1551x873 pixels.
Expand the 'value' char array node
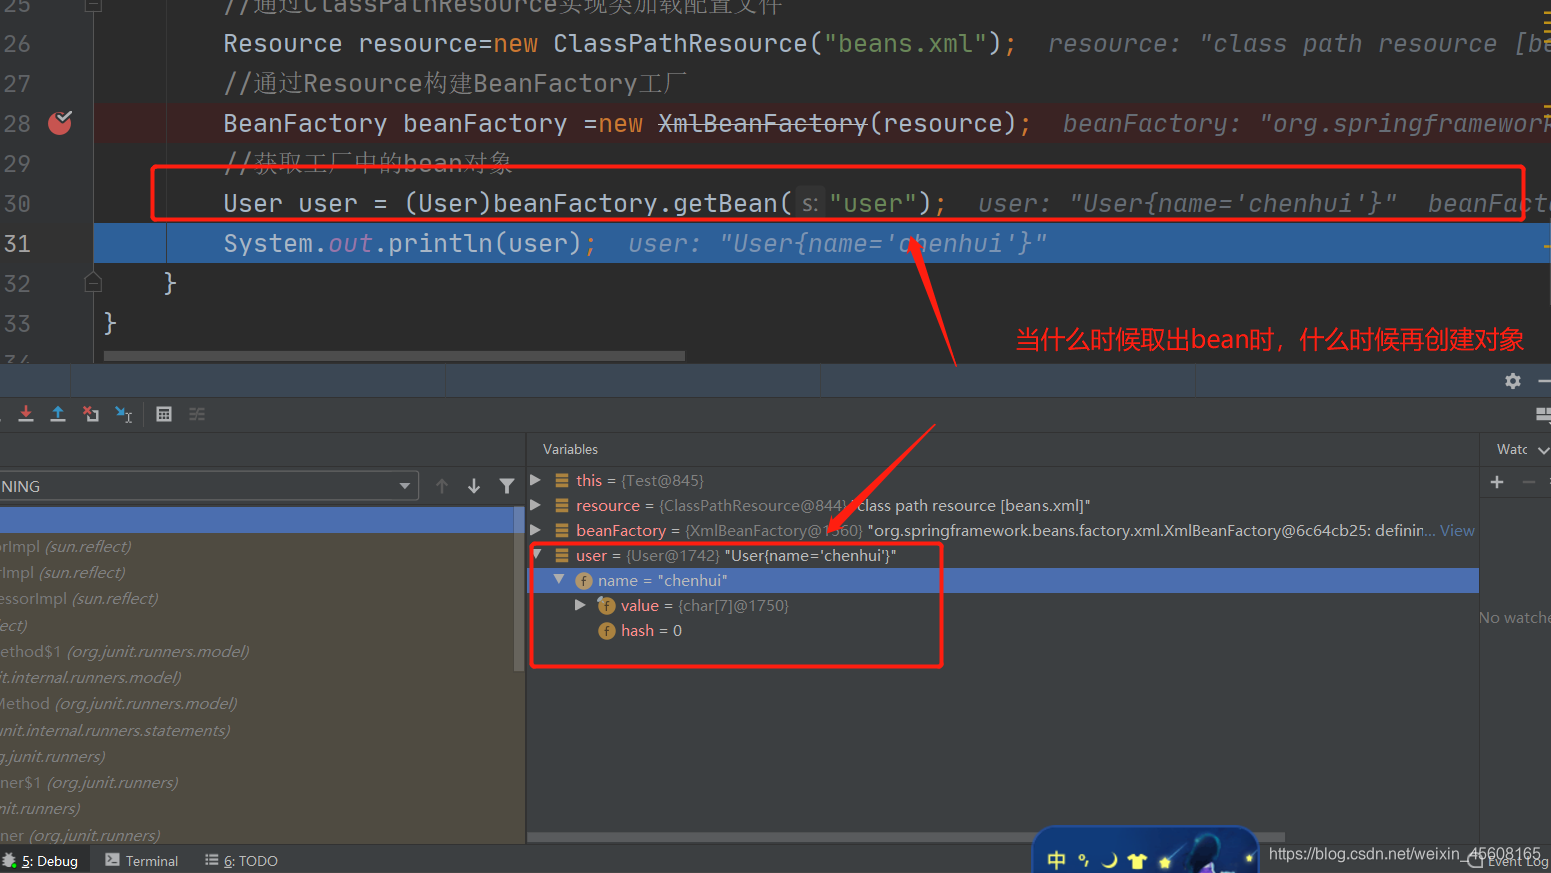pyautogui.click(x=580, y=605)
